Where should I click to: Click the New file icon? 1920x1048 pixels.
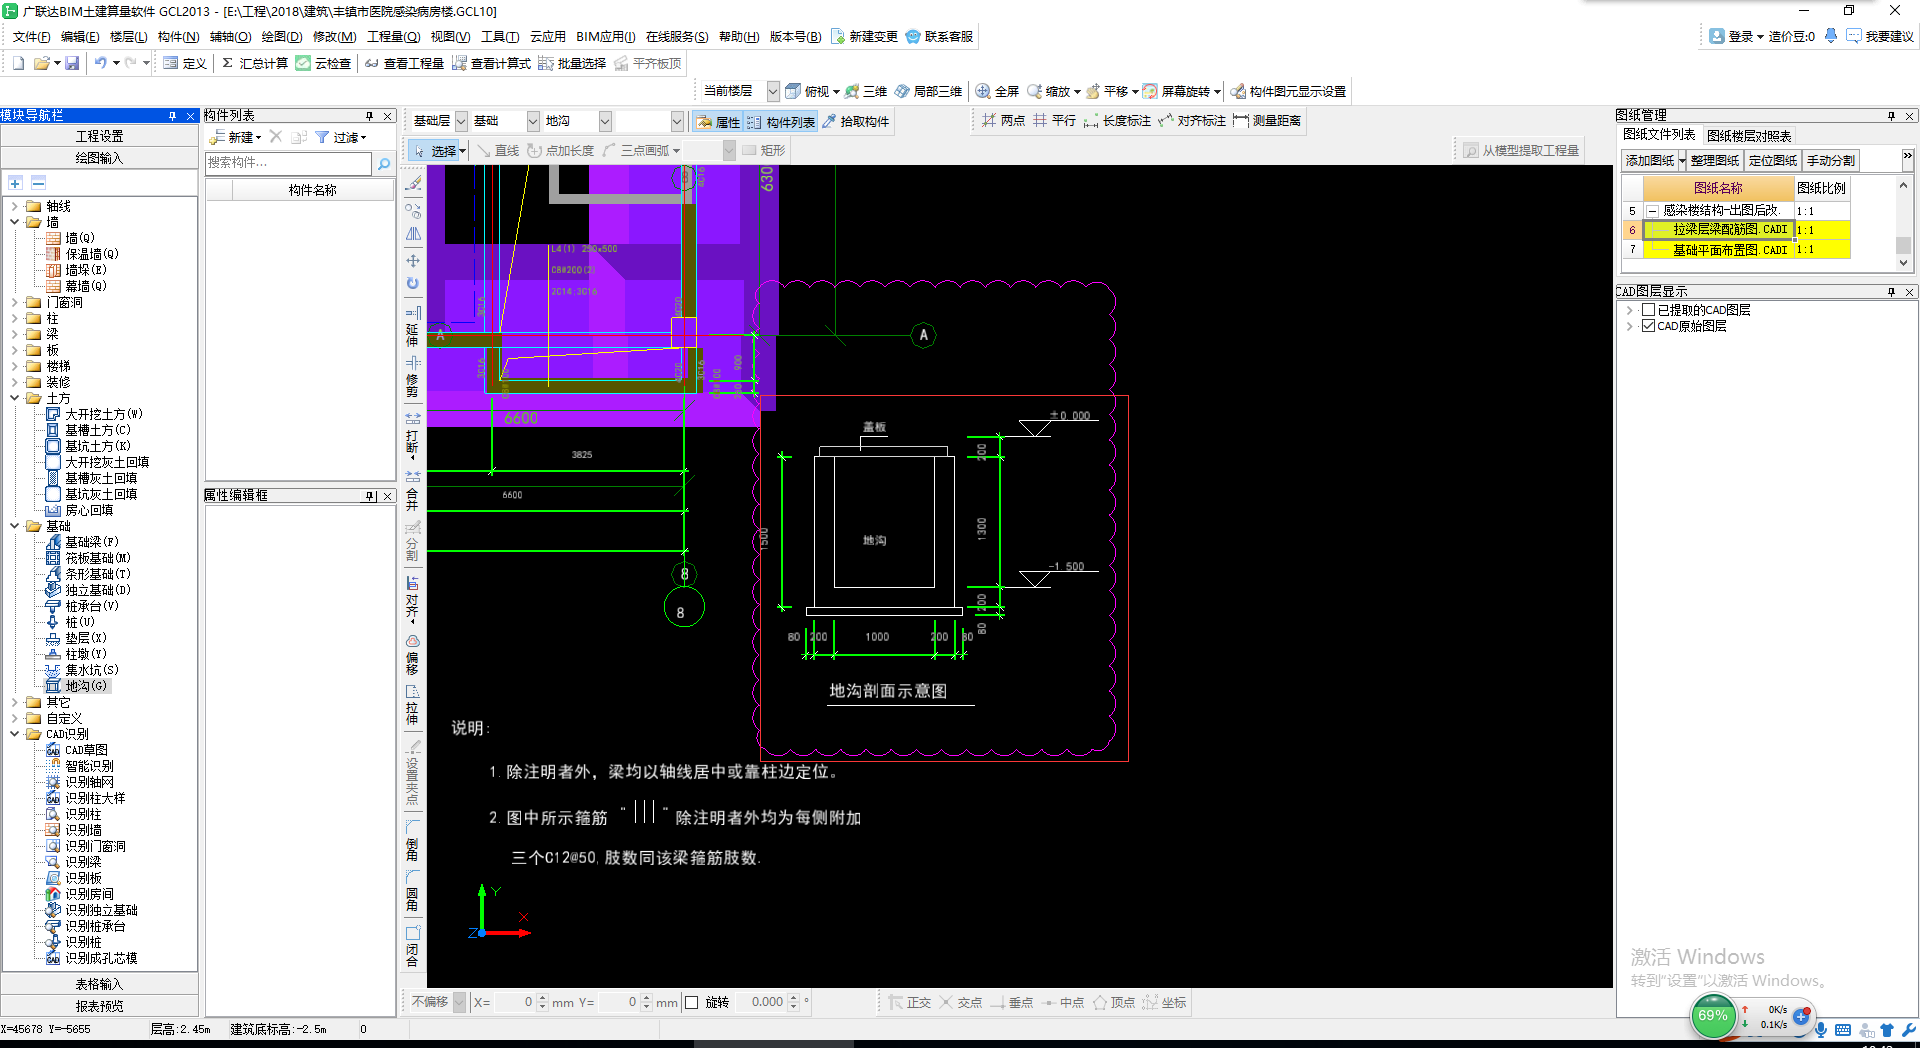[18, 63]
